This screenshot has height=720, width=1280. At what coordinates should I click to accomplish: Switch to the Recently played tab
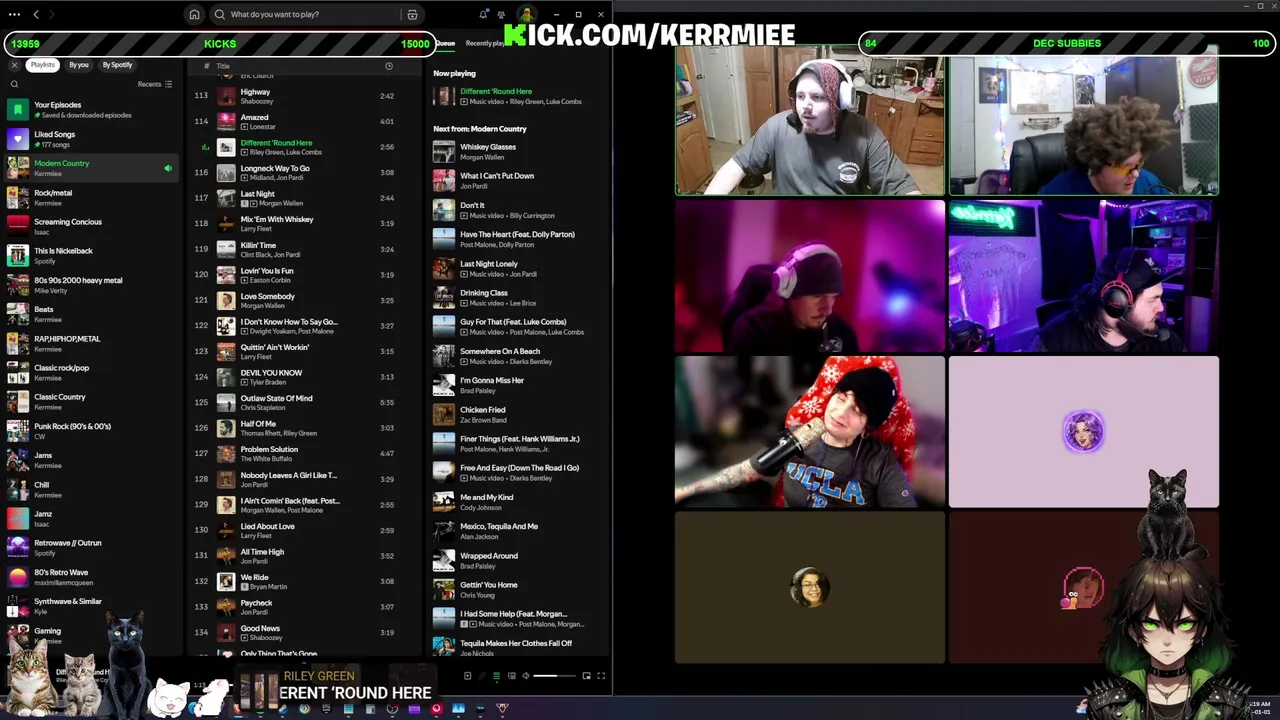[x=485, y=43]
